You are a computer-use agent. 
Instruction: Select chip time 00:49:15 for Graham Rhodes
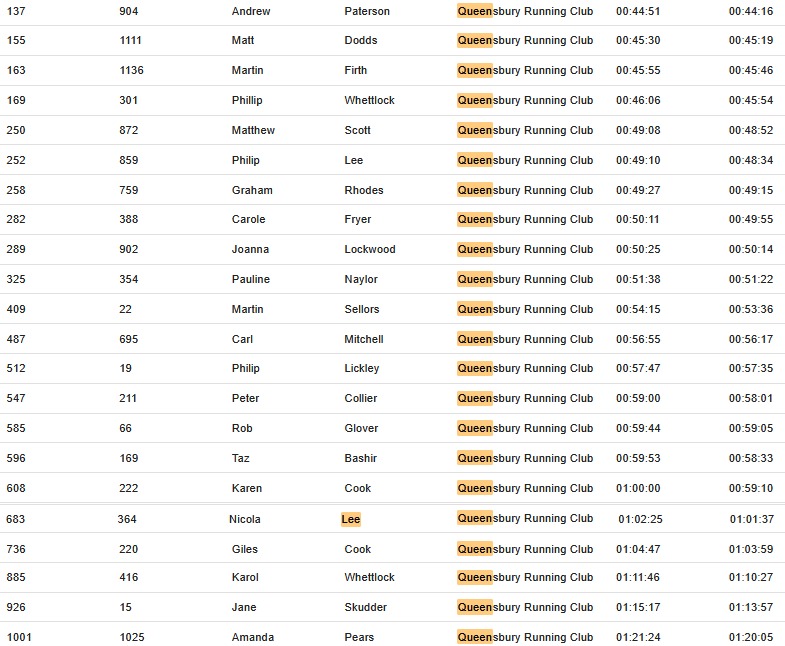[750, 190]
